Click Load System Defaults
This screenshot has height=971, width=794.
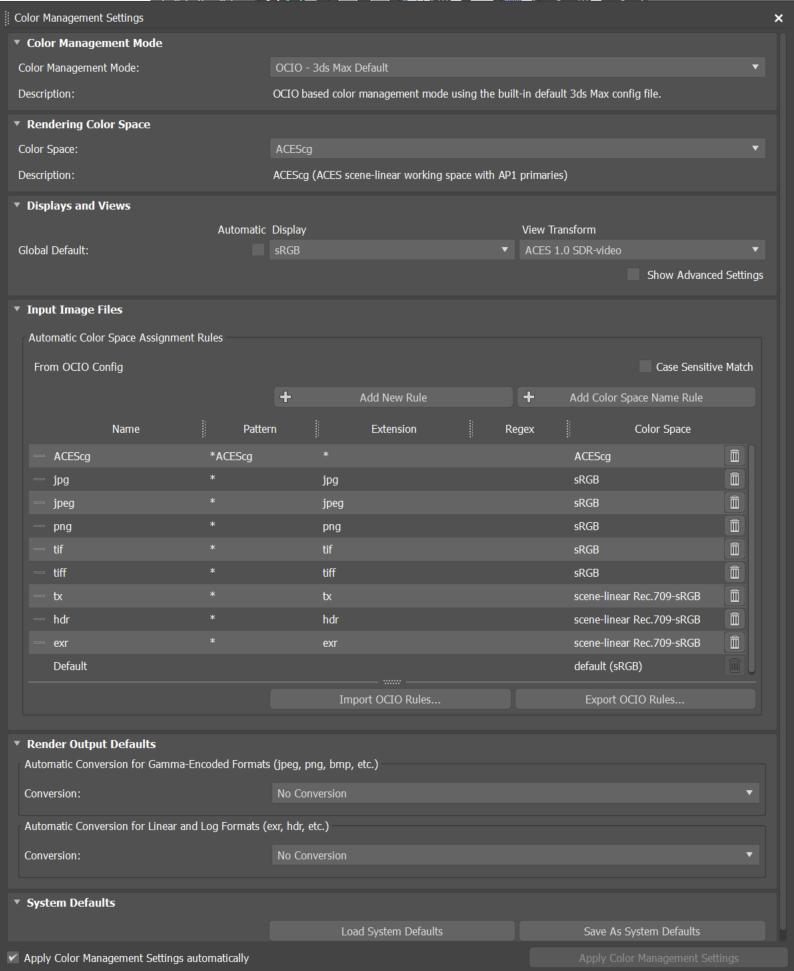pyautogui.click(x=392, y=931)
